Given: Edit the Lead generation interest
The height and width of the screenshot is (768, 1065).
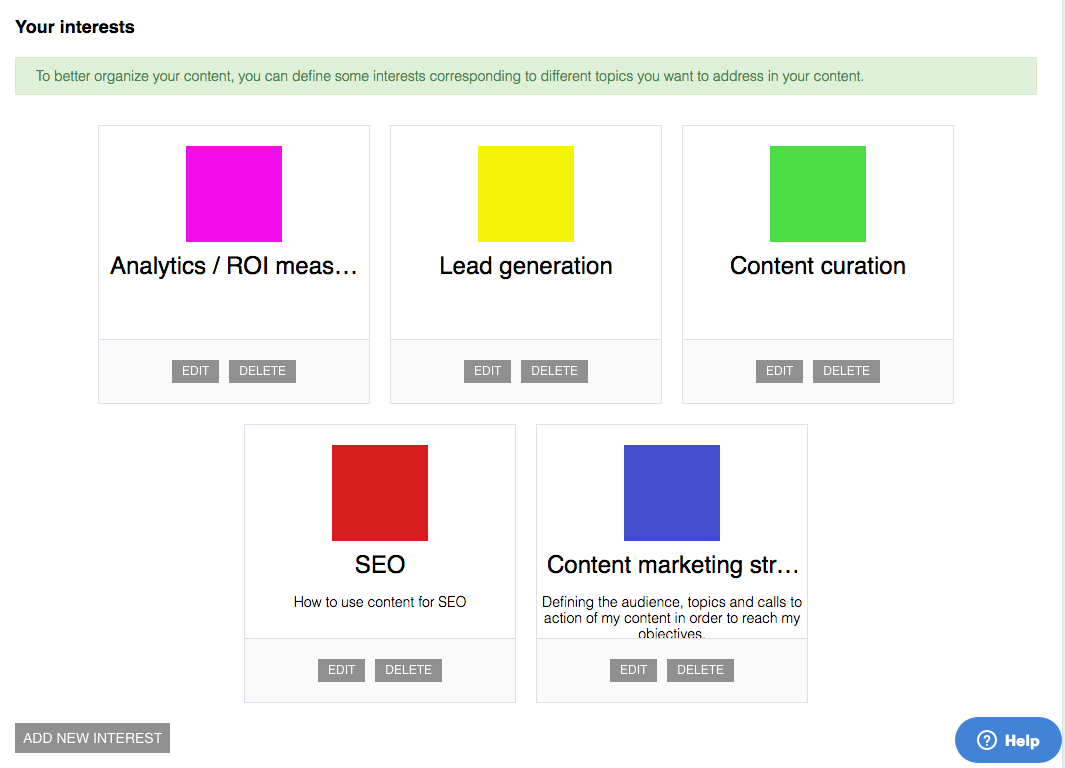Looking at the screenshot, I should [488, 371].
